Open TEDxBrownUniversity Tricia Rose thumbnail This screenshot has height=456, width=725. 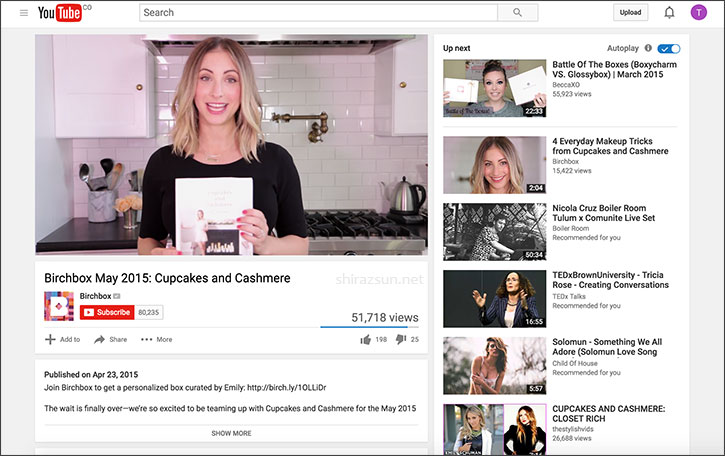[494, 299]
